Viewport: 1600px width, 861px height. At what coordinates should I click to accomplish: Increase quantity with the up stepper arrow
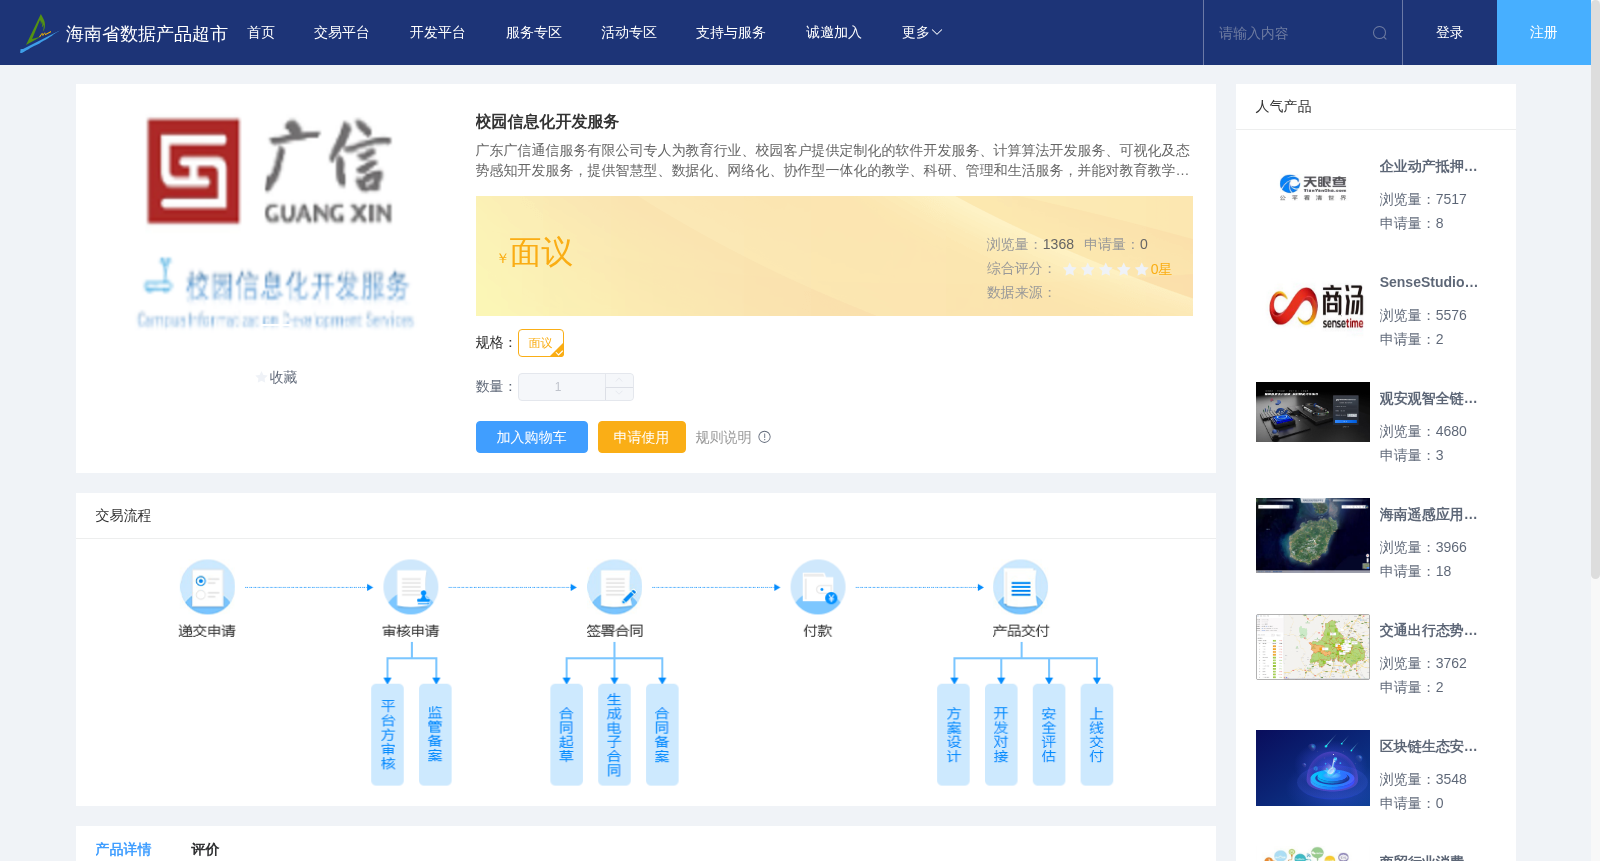[620, 380]
